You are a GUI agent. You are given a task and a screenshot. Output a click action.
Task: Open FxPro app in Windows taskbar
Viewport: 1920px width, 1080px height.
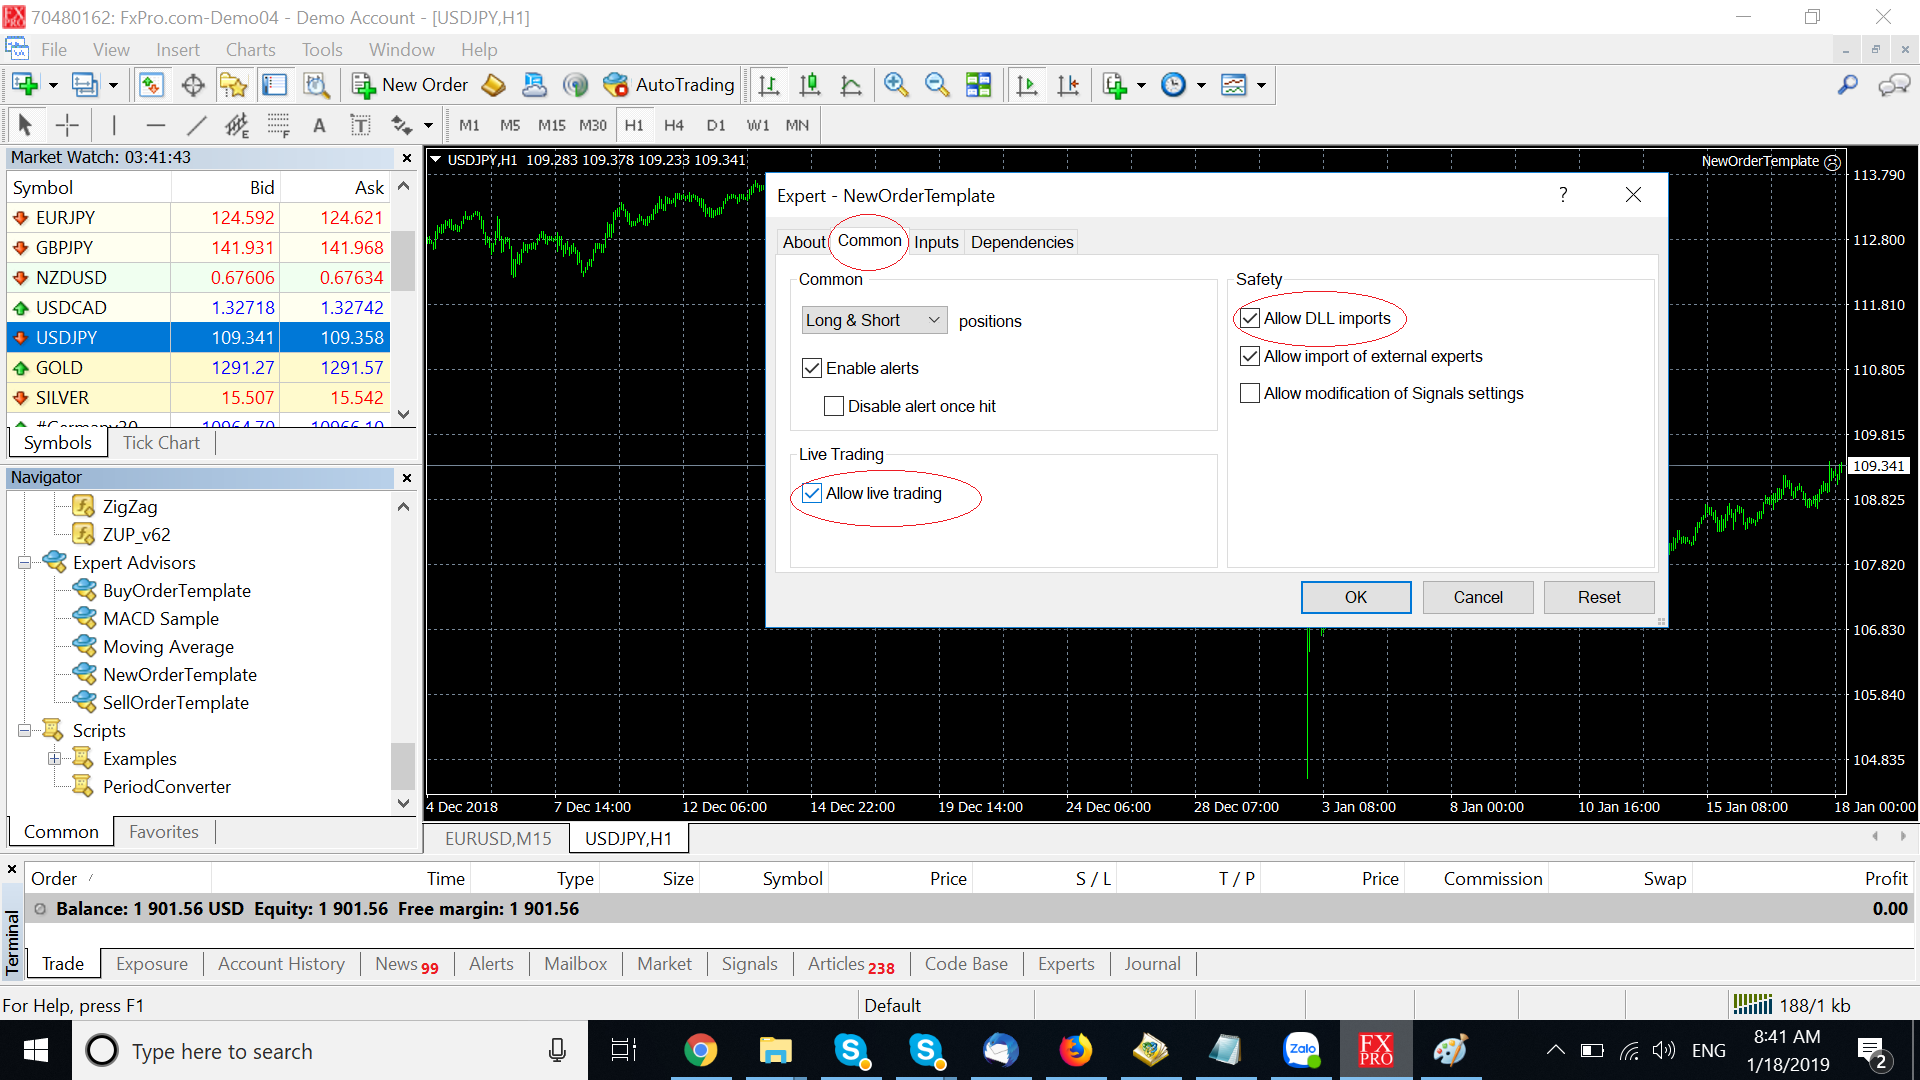[1375, 1050]
